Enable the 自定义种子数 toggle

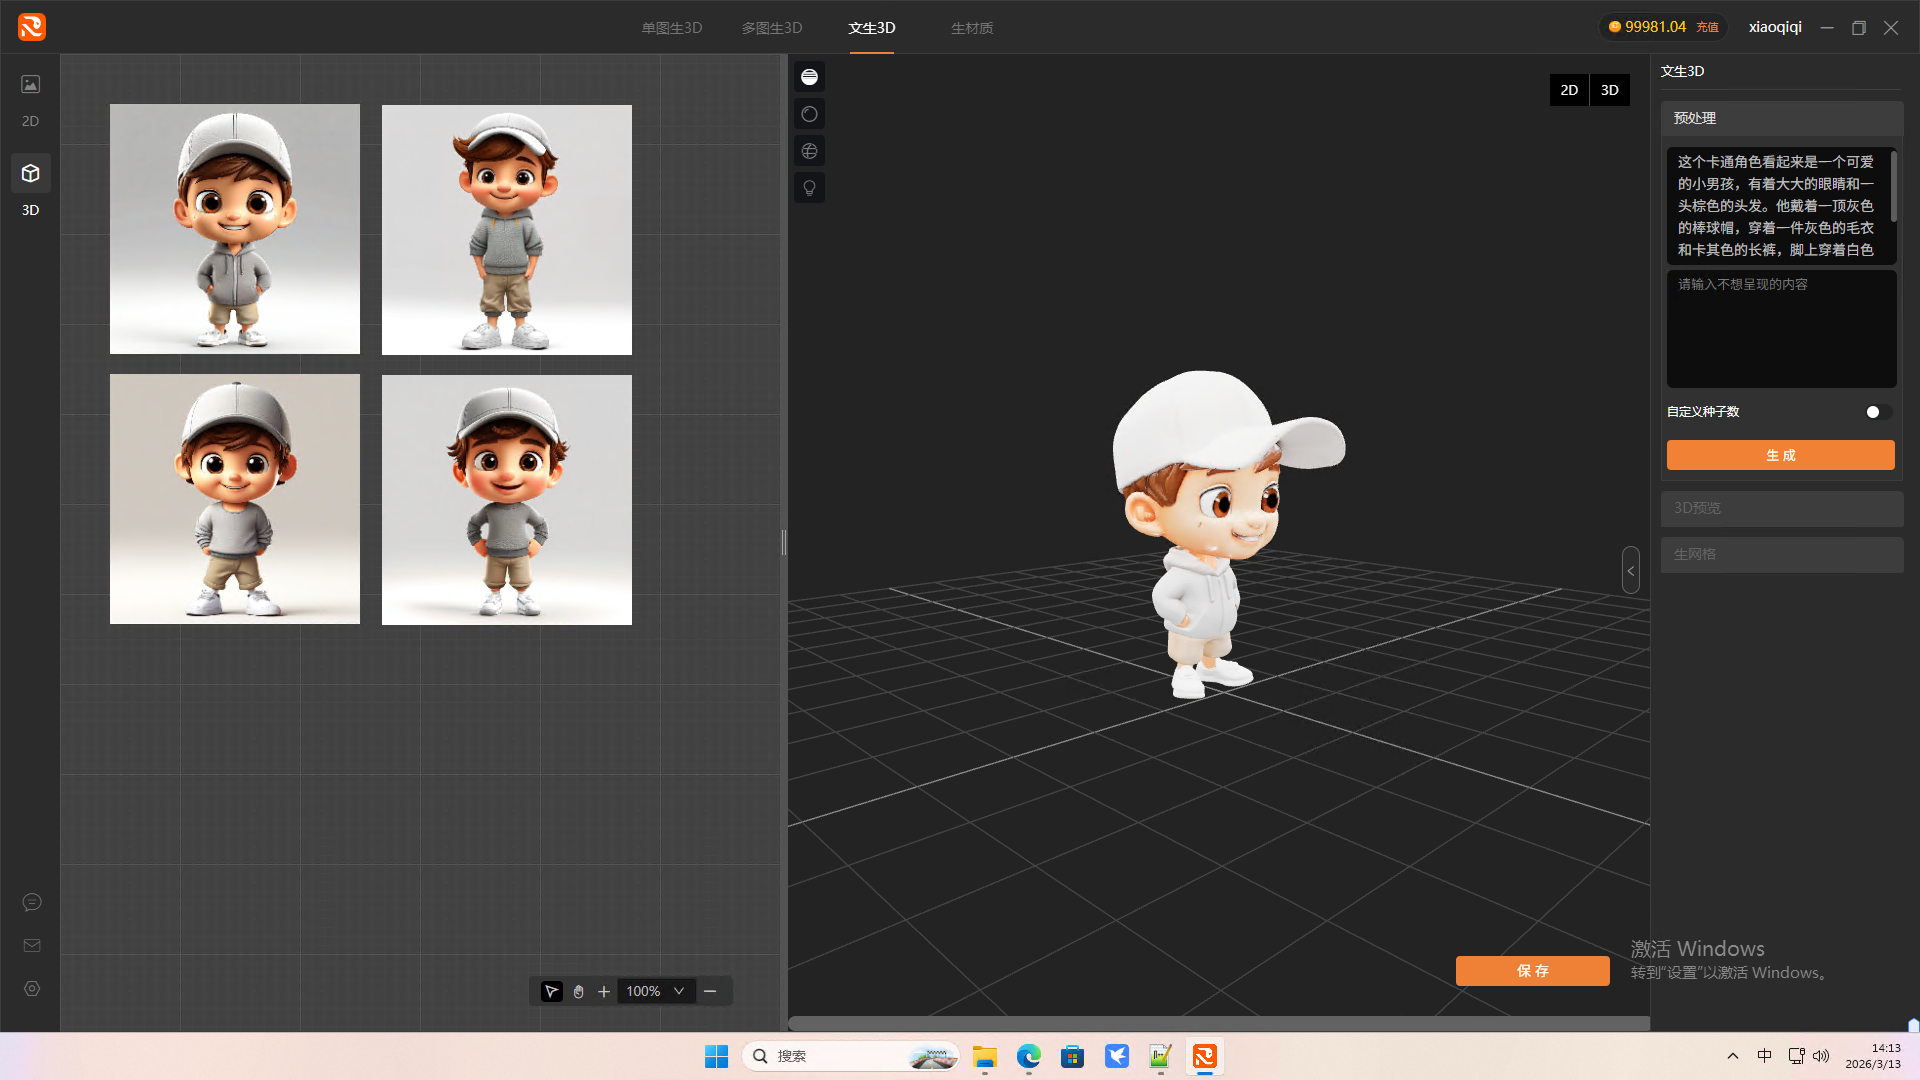pos(1877,412)
